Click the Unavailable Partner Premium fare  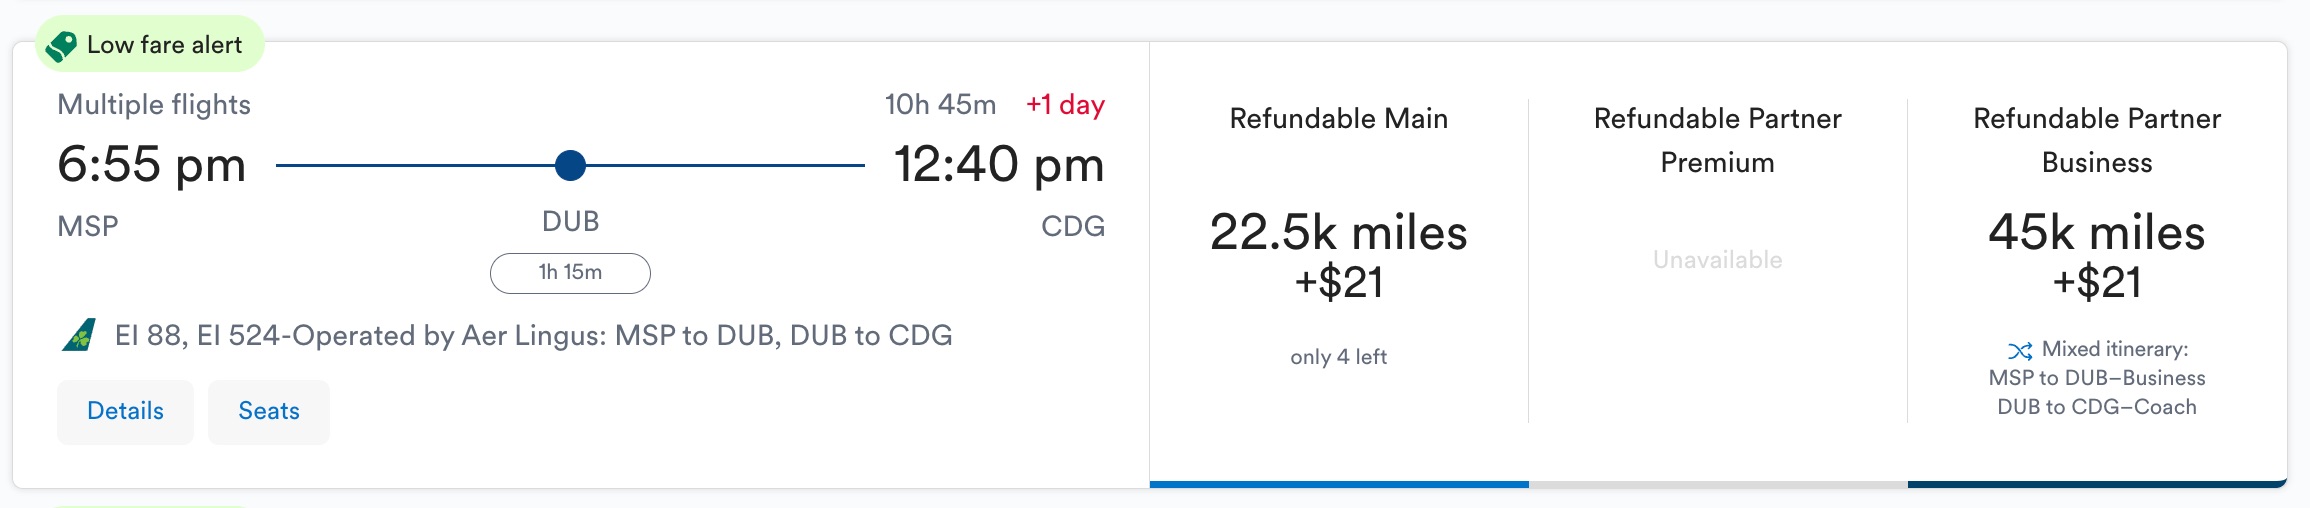click(1717, 260)
